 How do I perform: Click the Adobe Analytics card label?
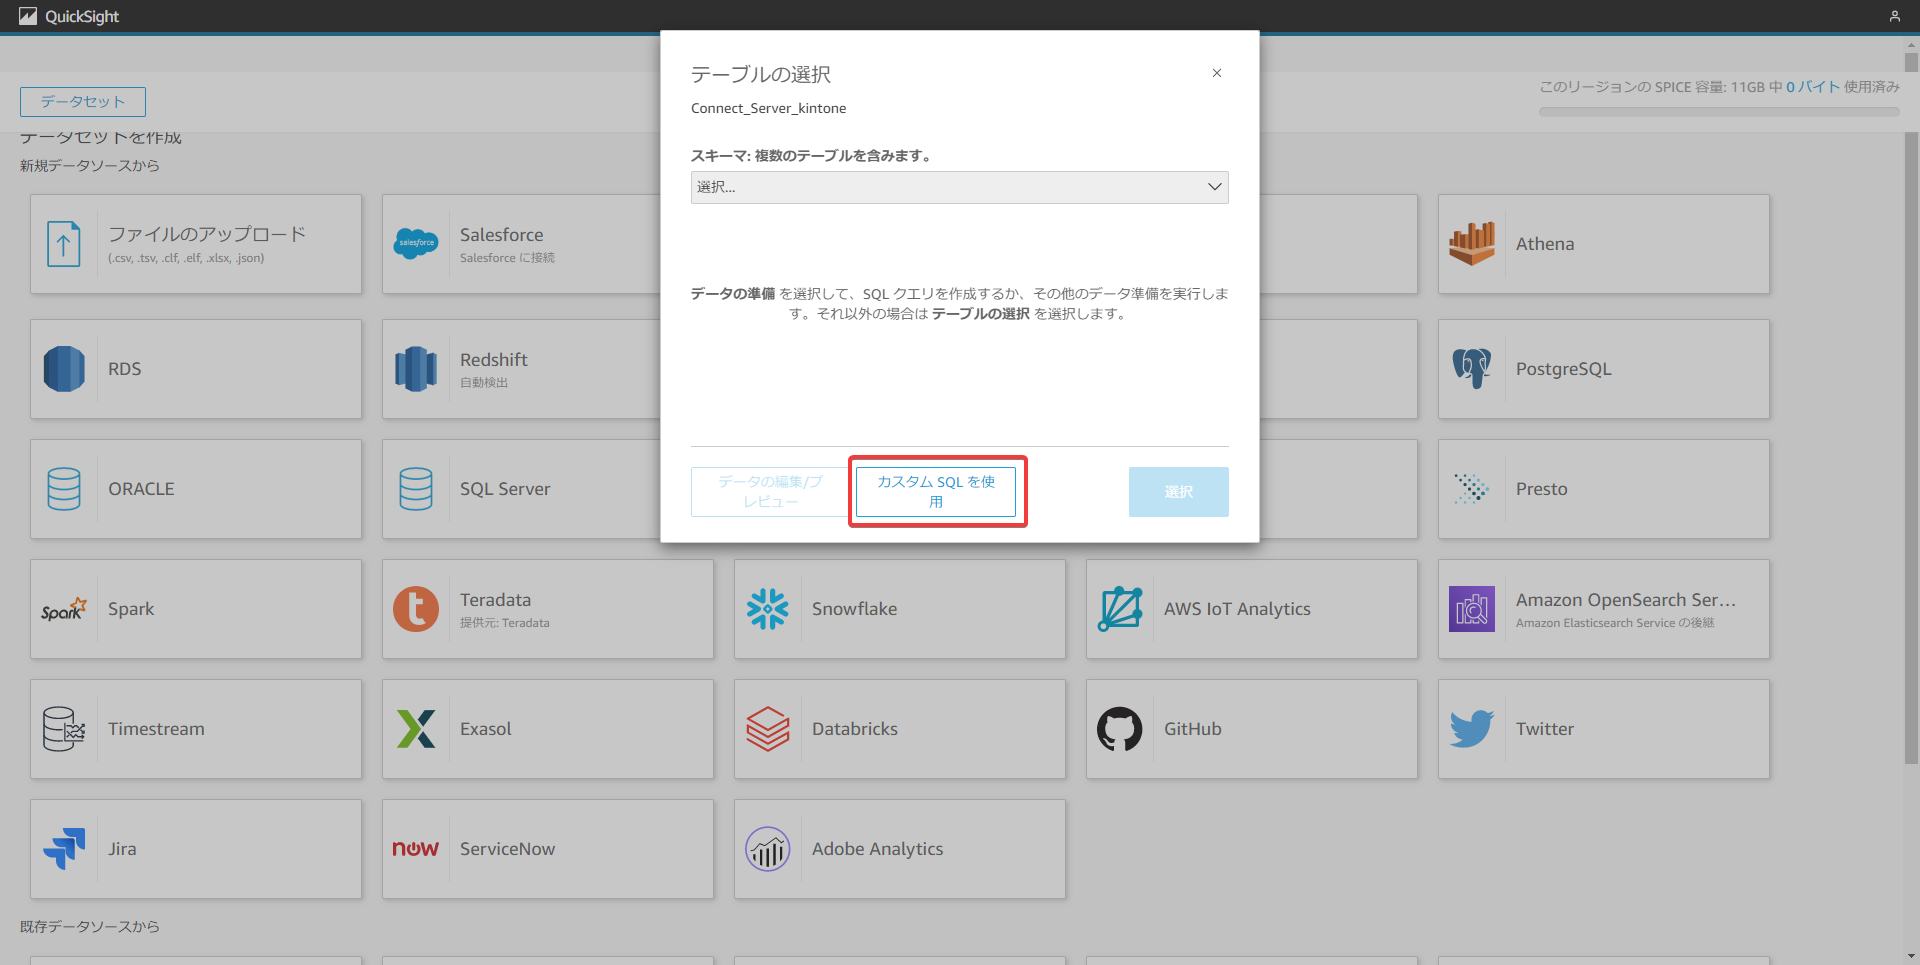877,849
